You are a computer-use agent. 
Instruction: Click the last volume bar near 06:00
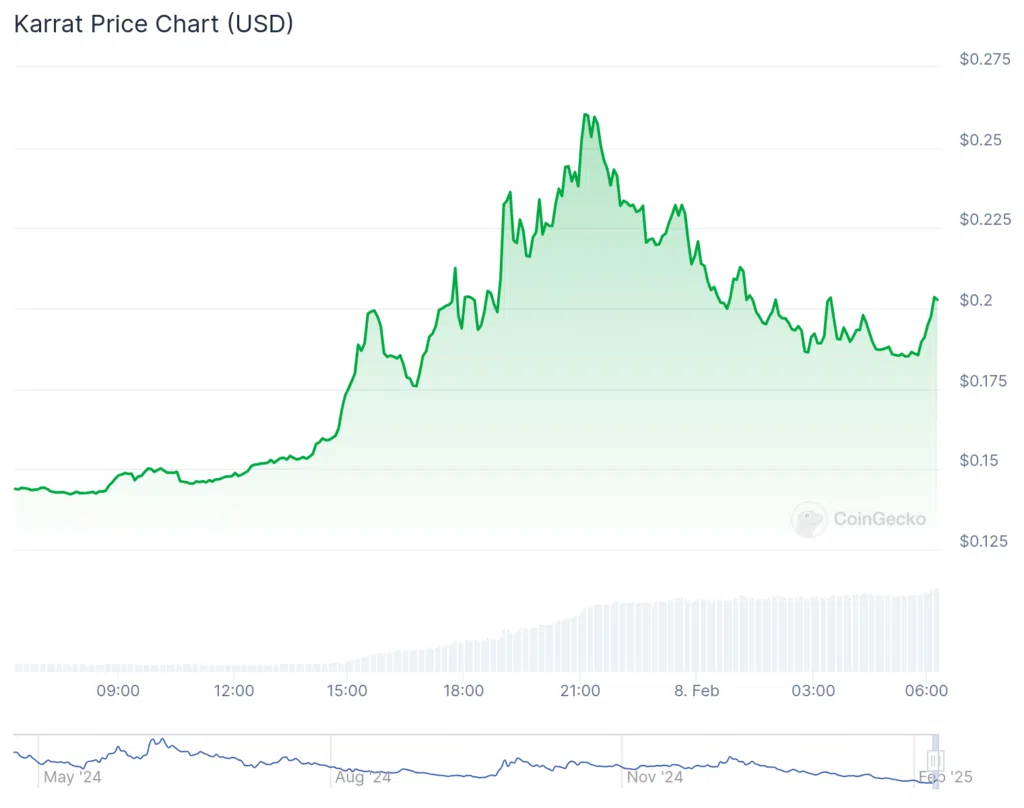937,630
